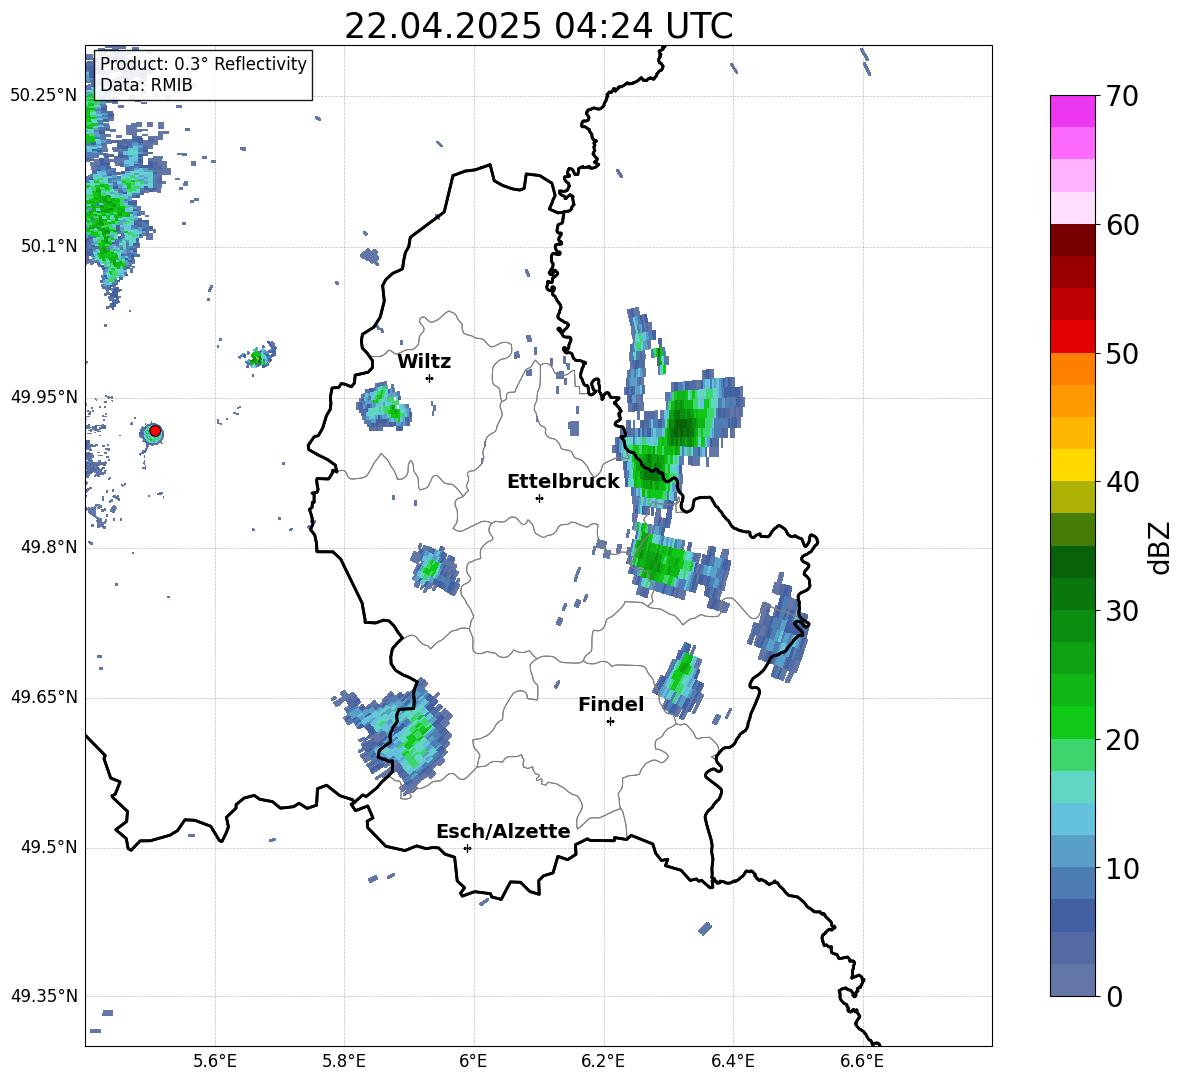Click the 5.8°E longitude label
The width and height of the screenshot is (1184, 1081).
click(344, 1062)
